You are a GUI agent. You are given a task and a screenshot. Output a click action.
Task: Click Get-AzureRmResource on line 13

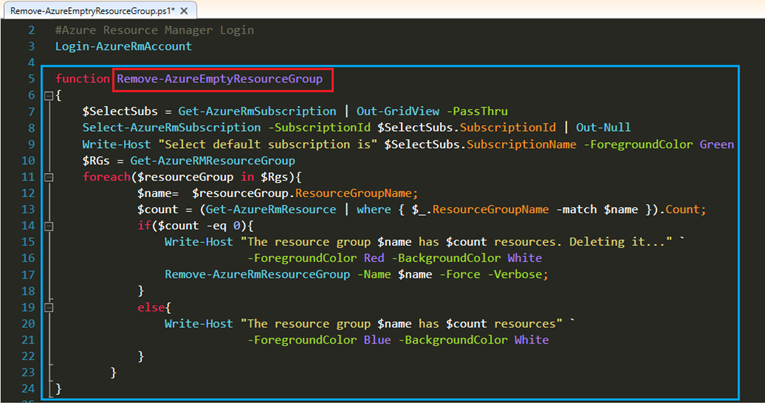271,209
